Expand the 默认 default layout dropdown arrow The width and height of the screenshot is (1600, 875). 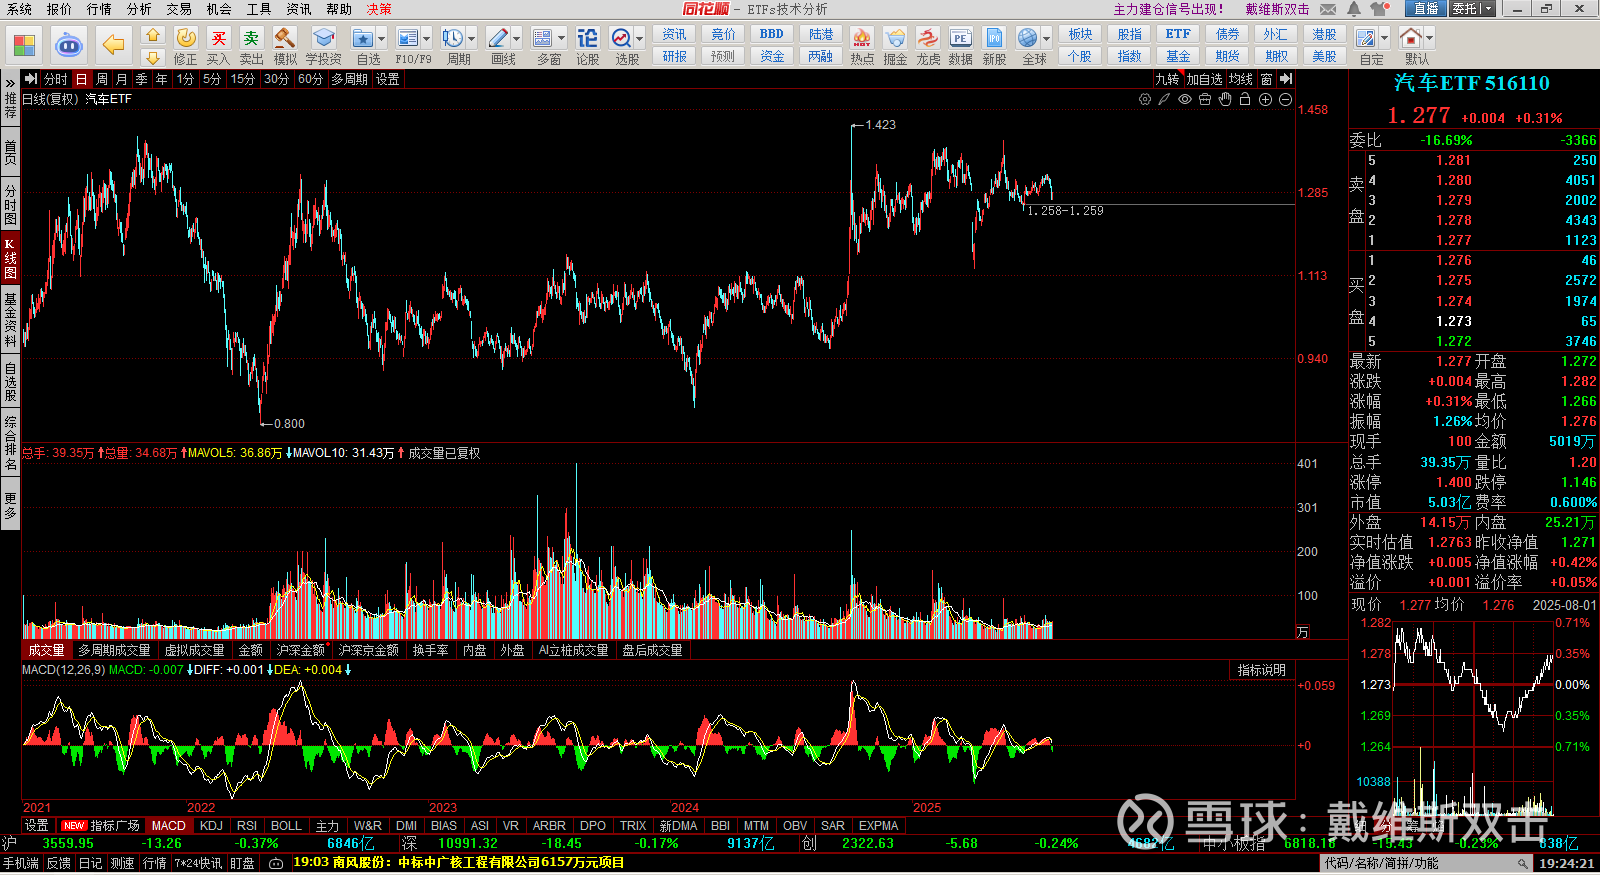1430,39
